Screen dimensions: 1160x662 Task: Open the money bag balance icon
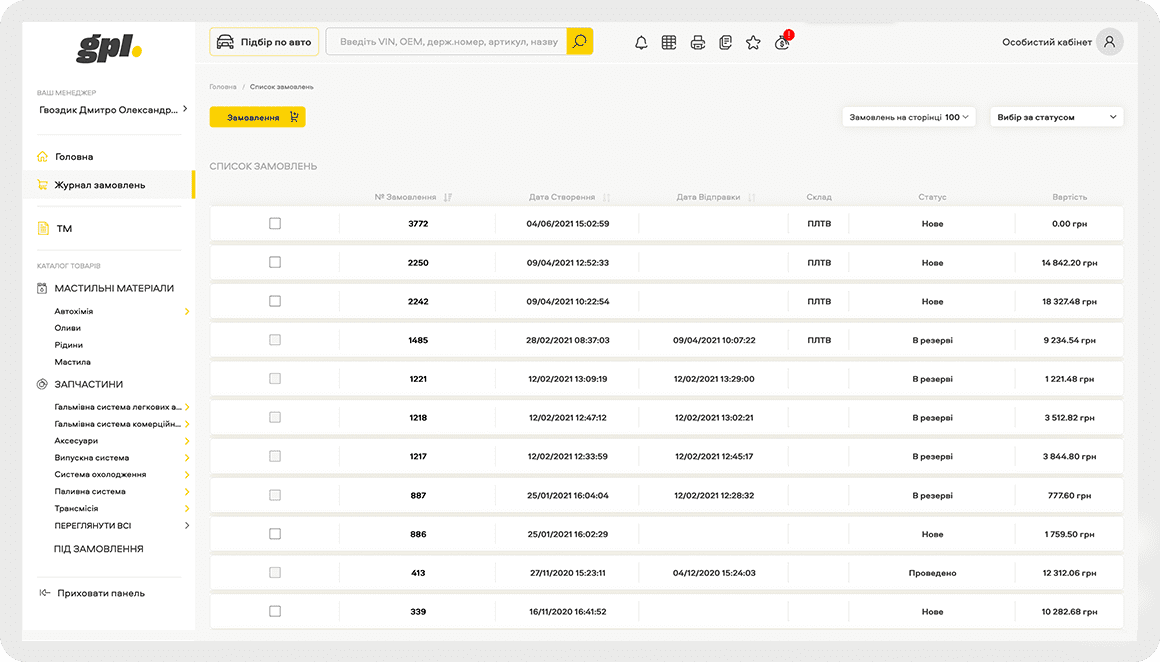click(x=782, y=42)
